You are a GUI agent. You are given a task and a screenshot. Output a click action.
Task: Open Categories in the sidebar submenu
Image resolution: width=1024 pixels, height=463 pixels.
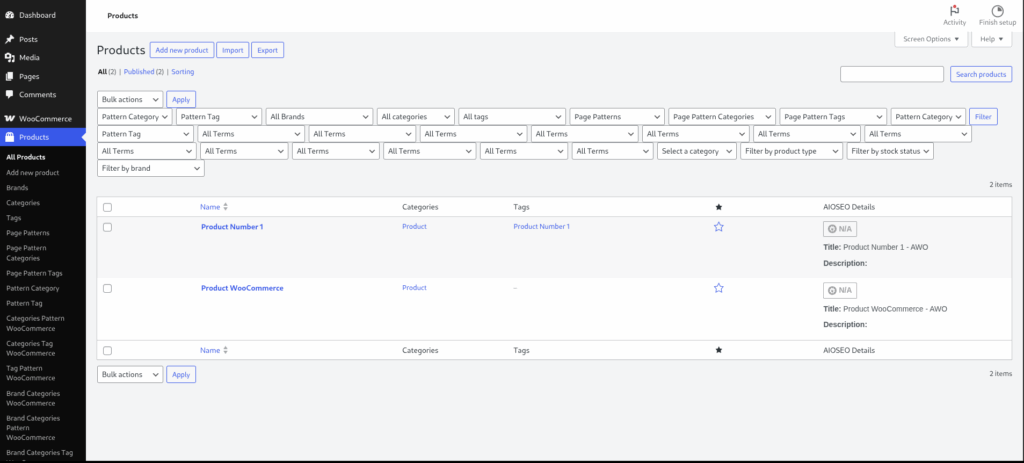pyautogui.click(x=23, y=203)
